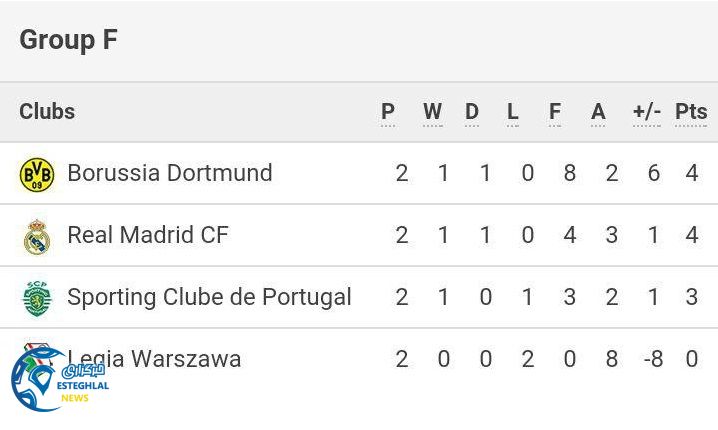The image size is (718, 430).
Task: Click the Clubs column header
Action: pos(47,111)
